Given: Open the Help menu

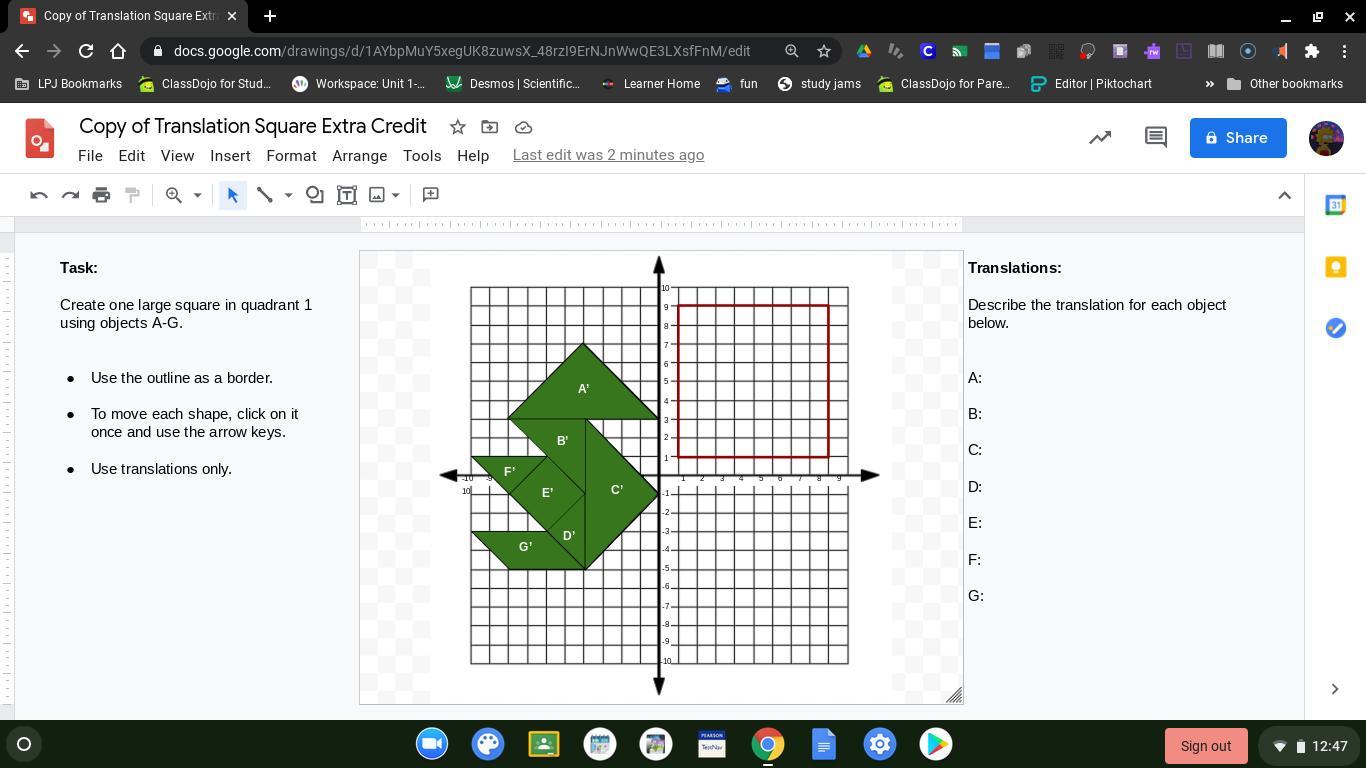Looking at the screenshot, I should click(473, 156).
